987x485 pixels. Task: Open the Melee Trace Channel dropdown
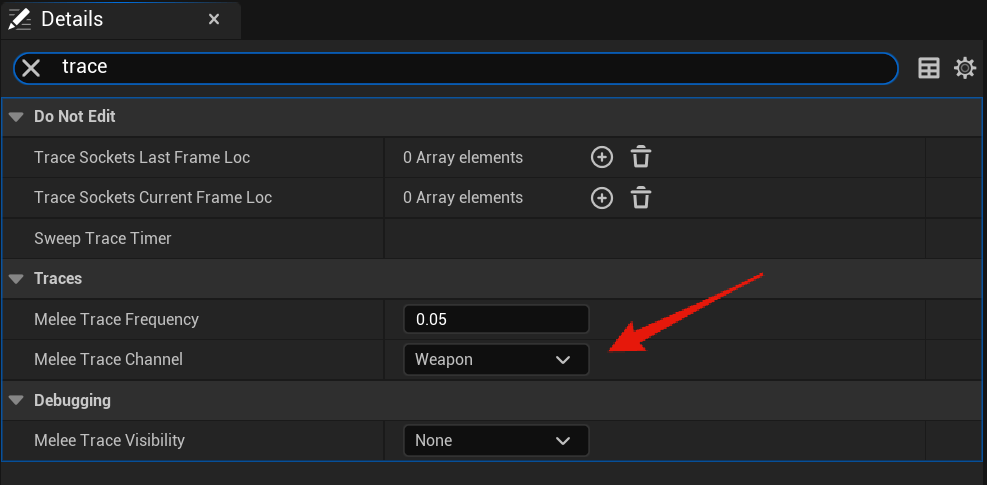click(x=496, y=360)
